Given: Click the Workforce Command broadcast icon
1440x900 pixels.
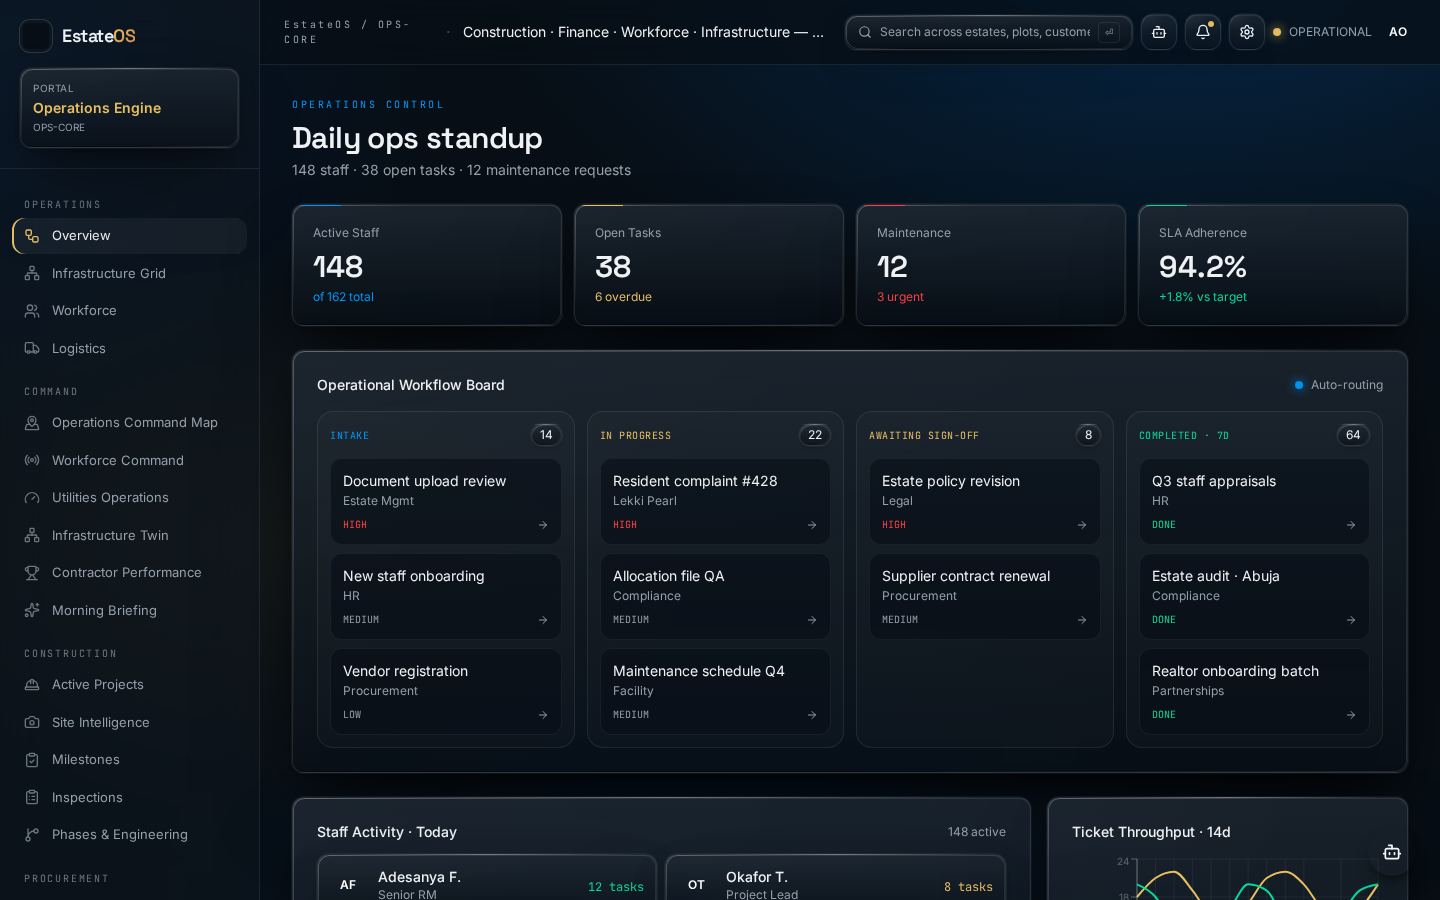Looking at the screenshot, I should 32,460.
